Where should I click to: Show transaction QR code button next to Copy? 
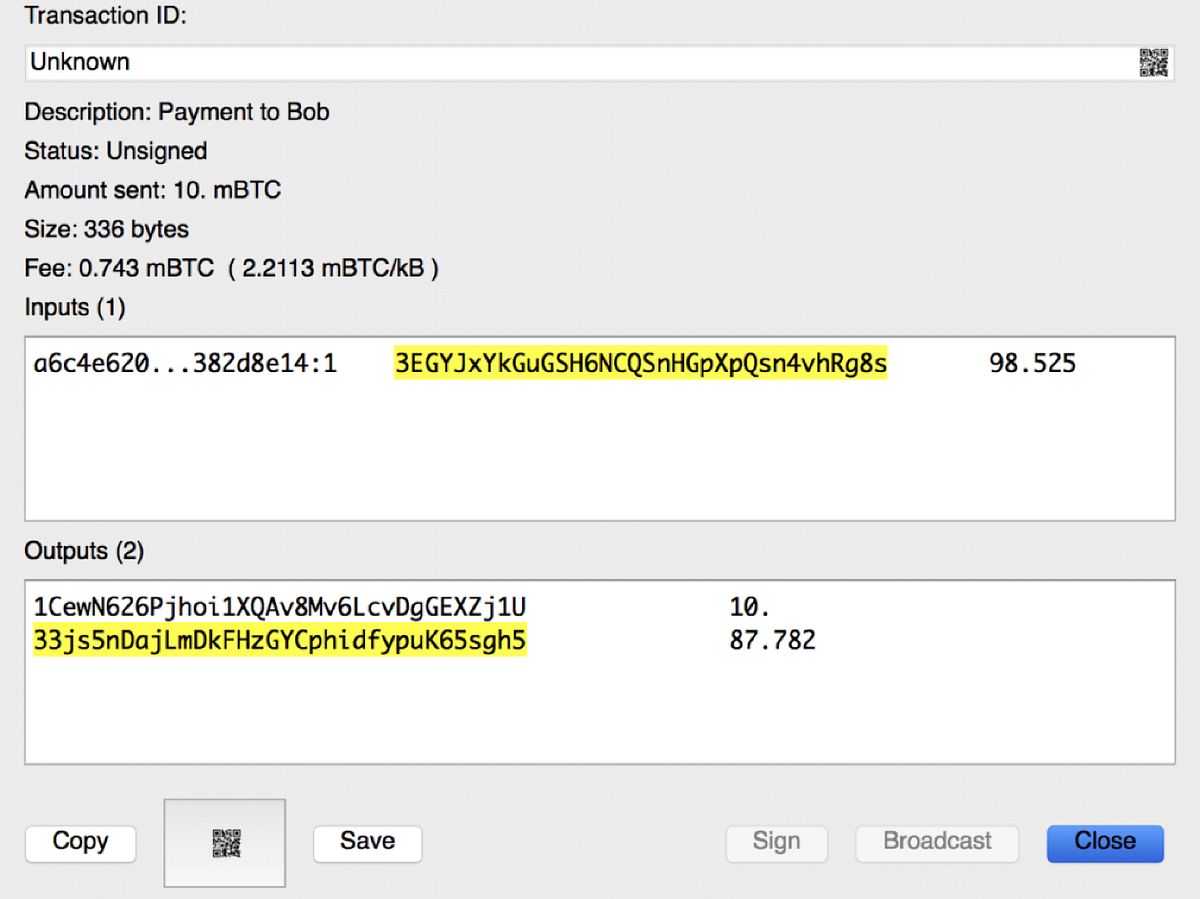pyautogui.click(x=226, y=842)
